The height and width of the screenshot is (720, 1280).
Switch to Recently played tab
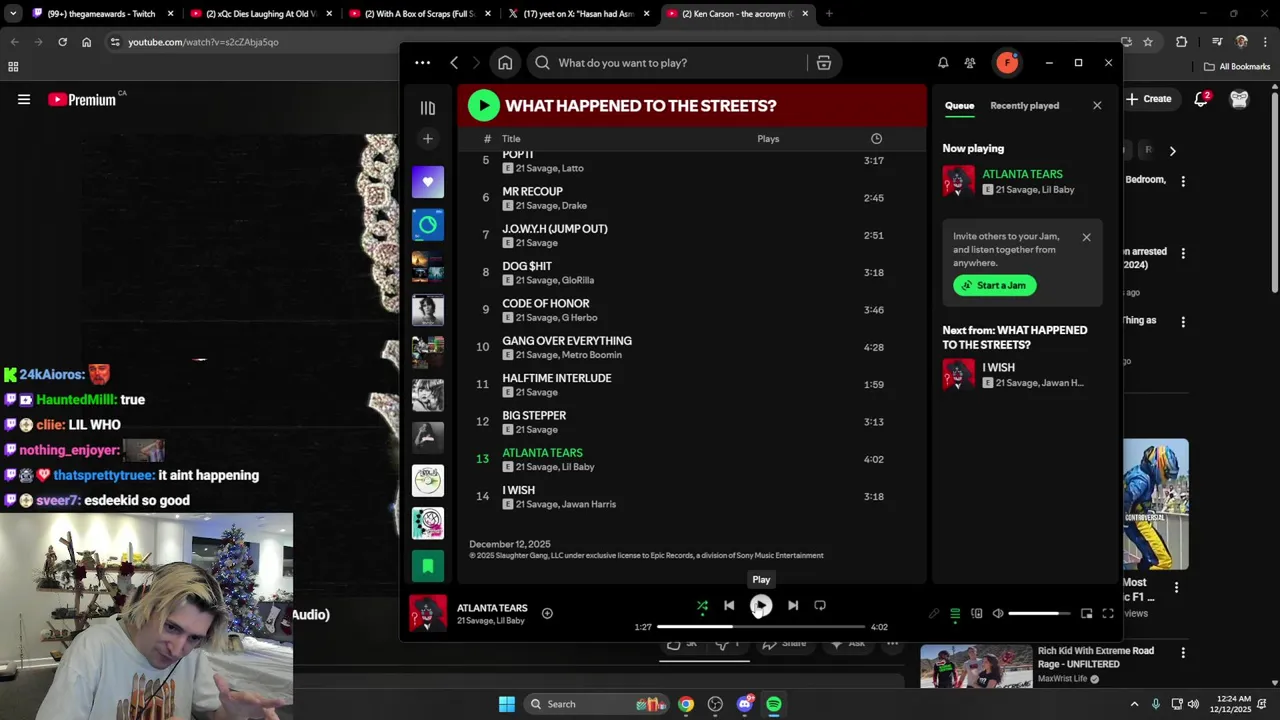click(1024, 106)
